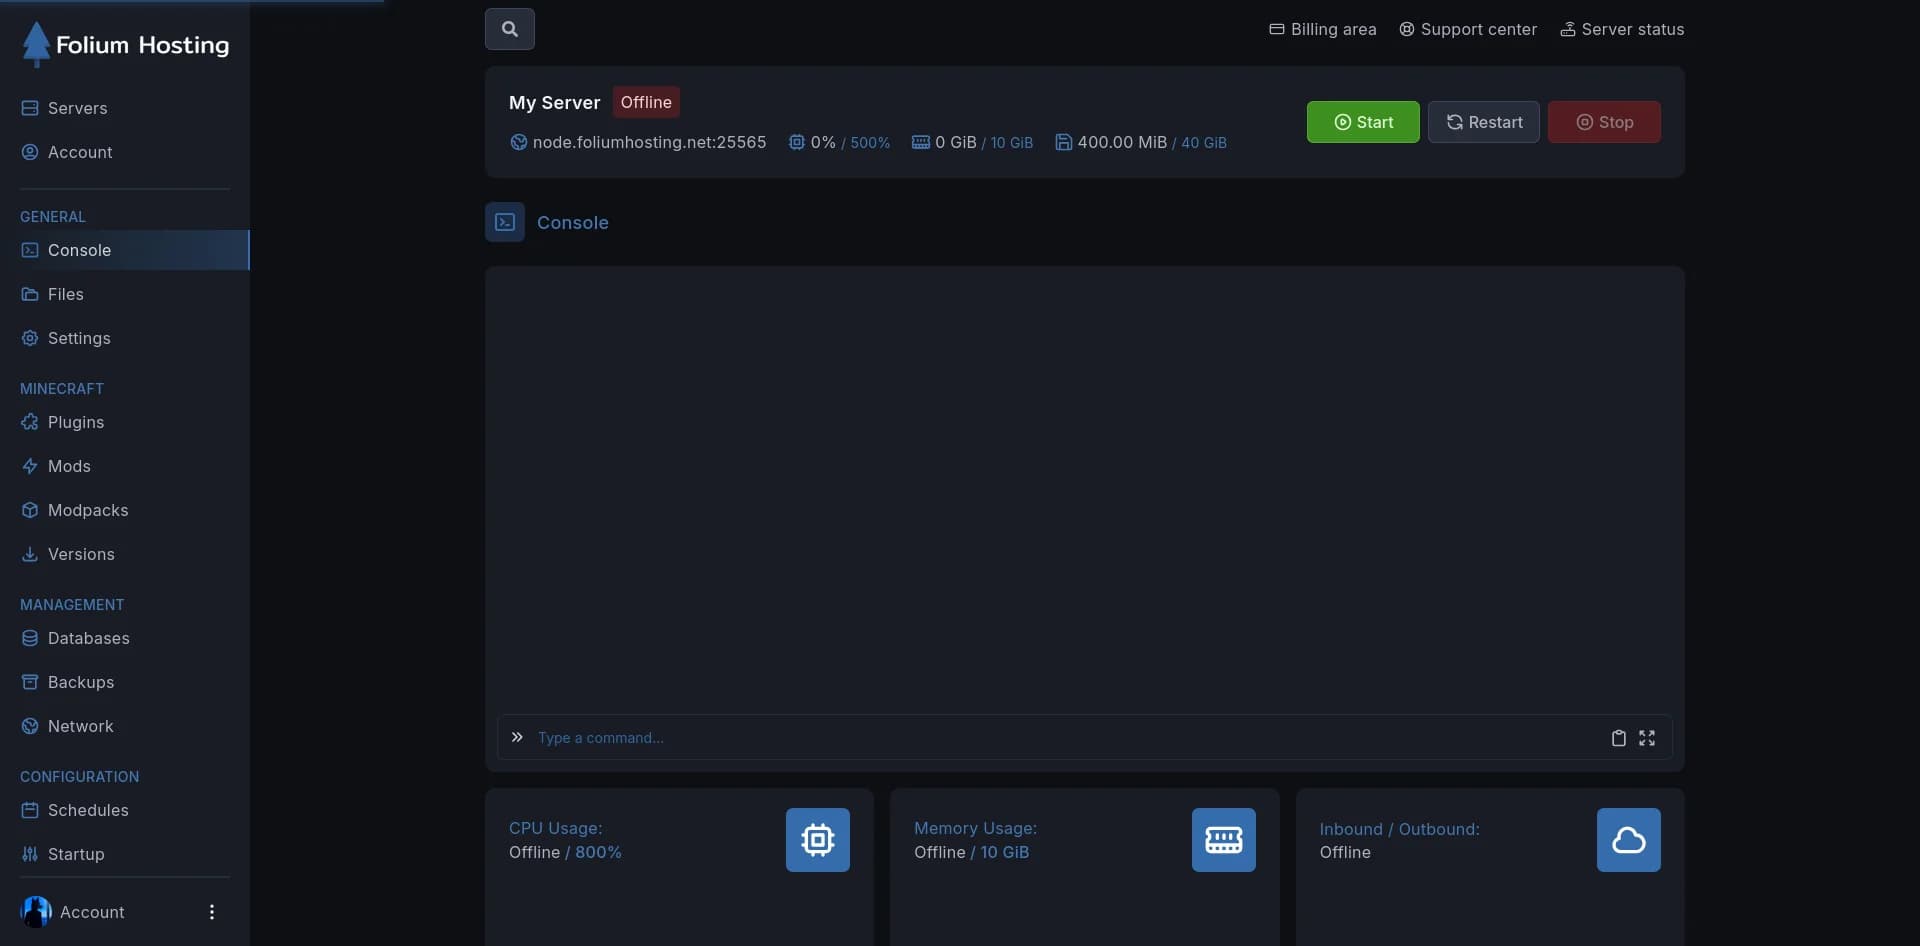Click the 0 GiB / 10 GiB memory value
1920x946 pixels.
[984, 142]
